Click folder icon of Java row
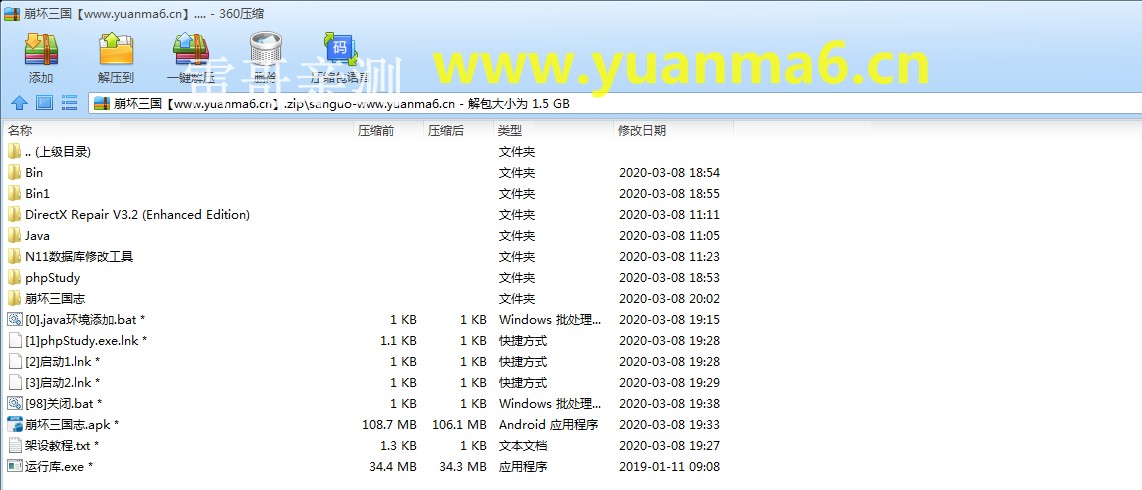Screen dimensions: 1142x490 point(15,236)
